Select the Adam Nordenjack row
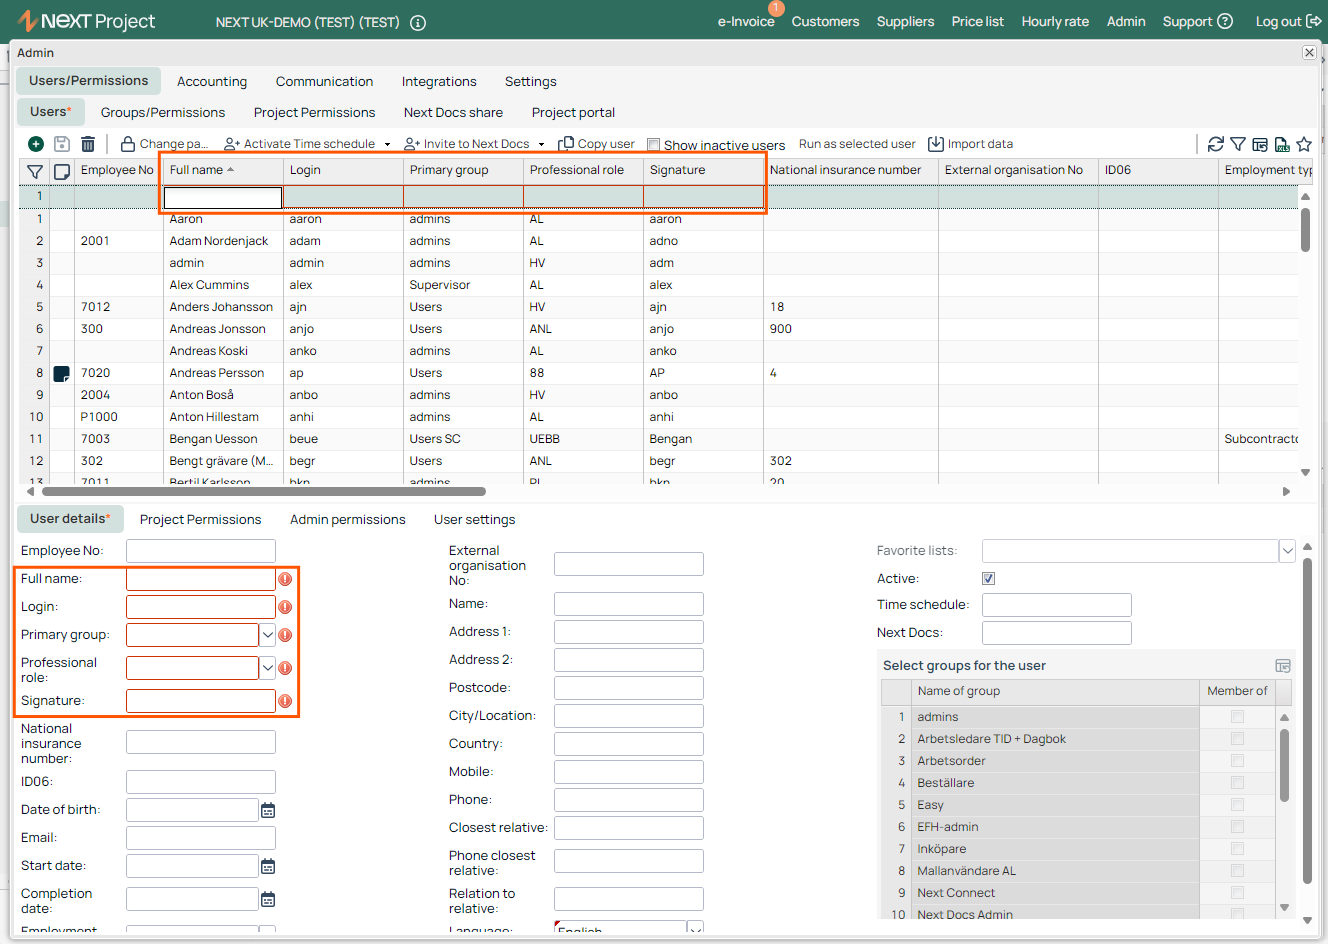The image size is (1328, 944). point(660,241)
